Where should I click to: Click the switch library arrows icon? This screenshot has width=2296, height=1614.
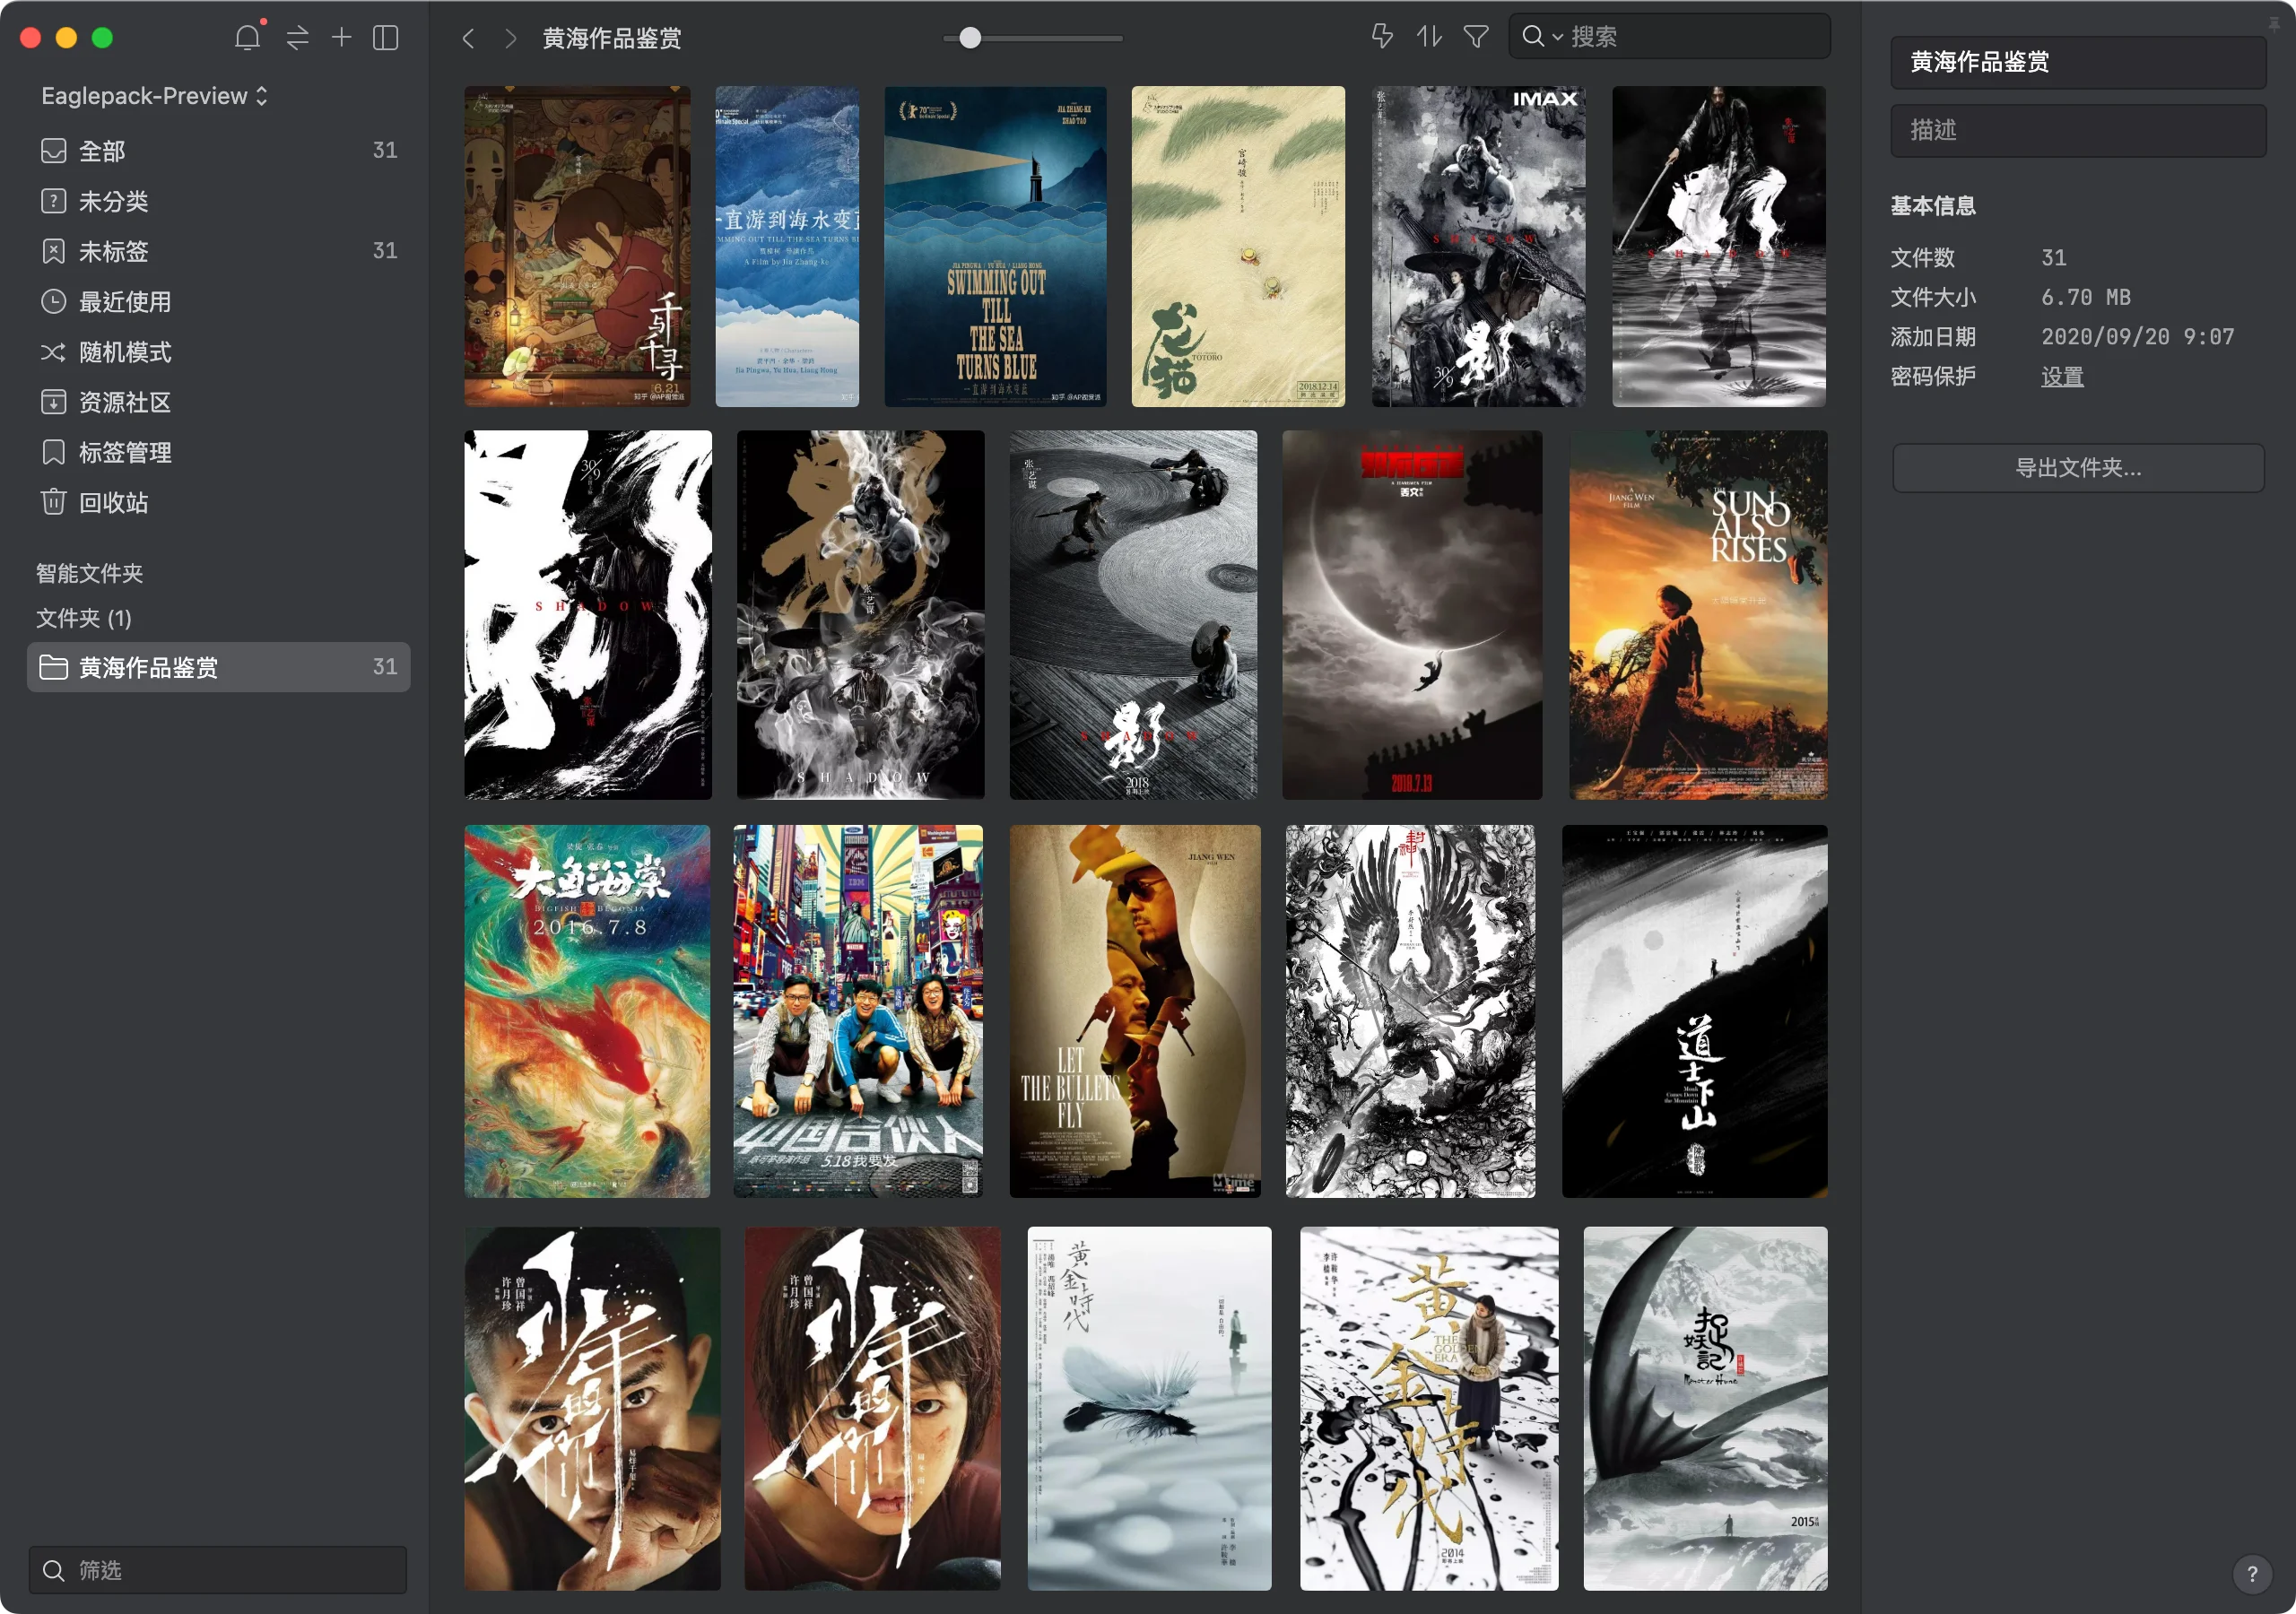(297, 38)
